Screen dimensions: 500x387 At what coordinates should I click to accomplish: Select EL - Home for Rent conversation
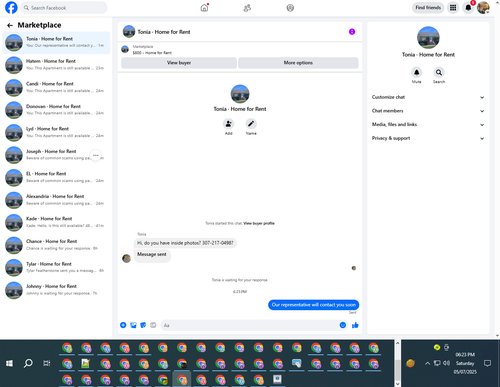click(x=56, y=178)
